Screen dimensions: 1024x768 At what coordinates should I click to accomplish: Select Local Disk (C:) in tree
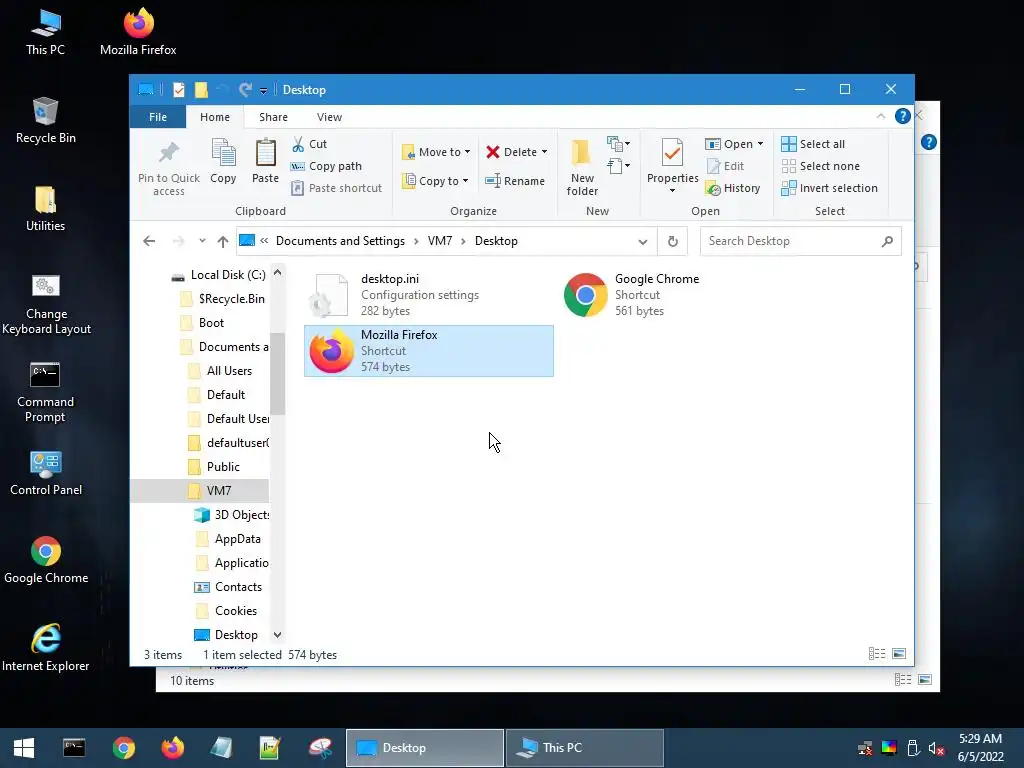[x=219, y=275]
